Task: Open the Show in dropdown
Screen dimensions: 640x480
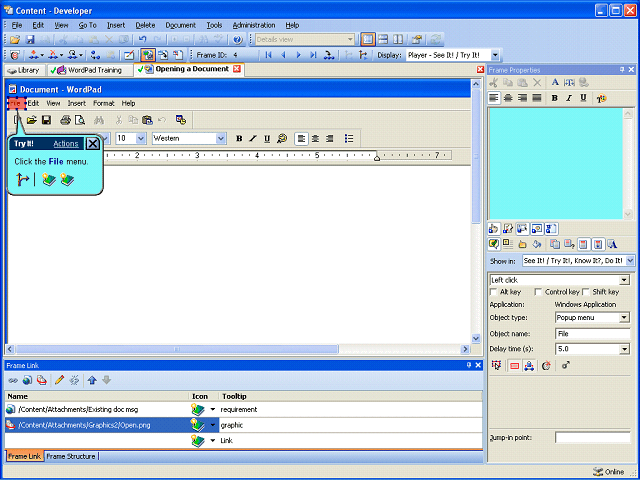Action: pyautogui.click(x=630, y=260)
